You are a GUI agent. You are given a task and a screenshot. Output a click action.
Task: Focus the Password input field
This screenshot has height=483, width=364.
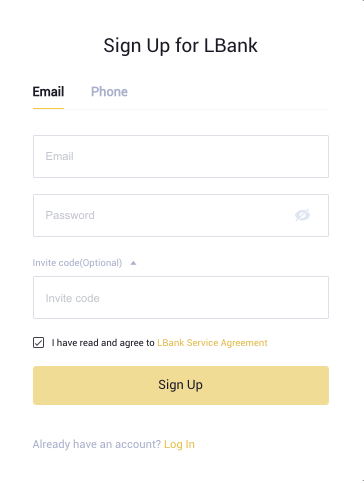[x=181, y=215]
